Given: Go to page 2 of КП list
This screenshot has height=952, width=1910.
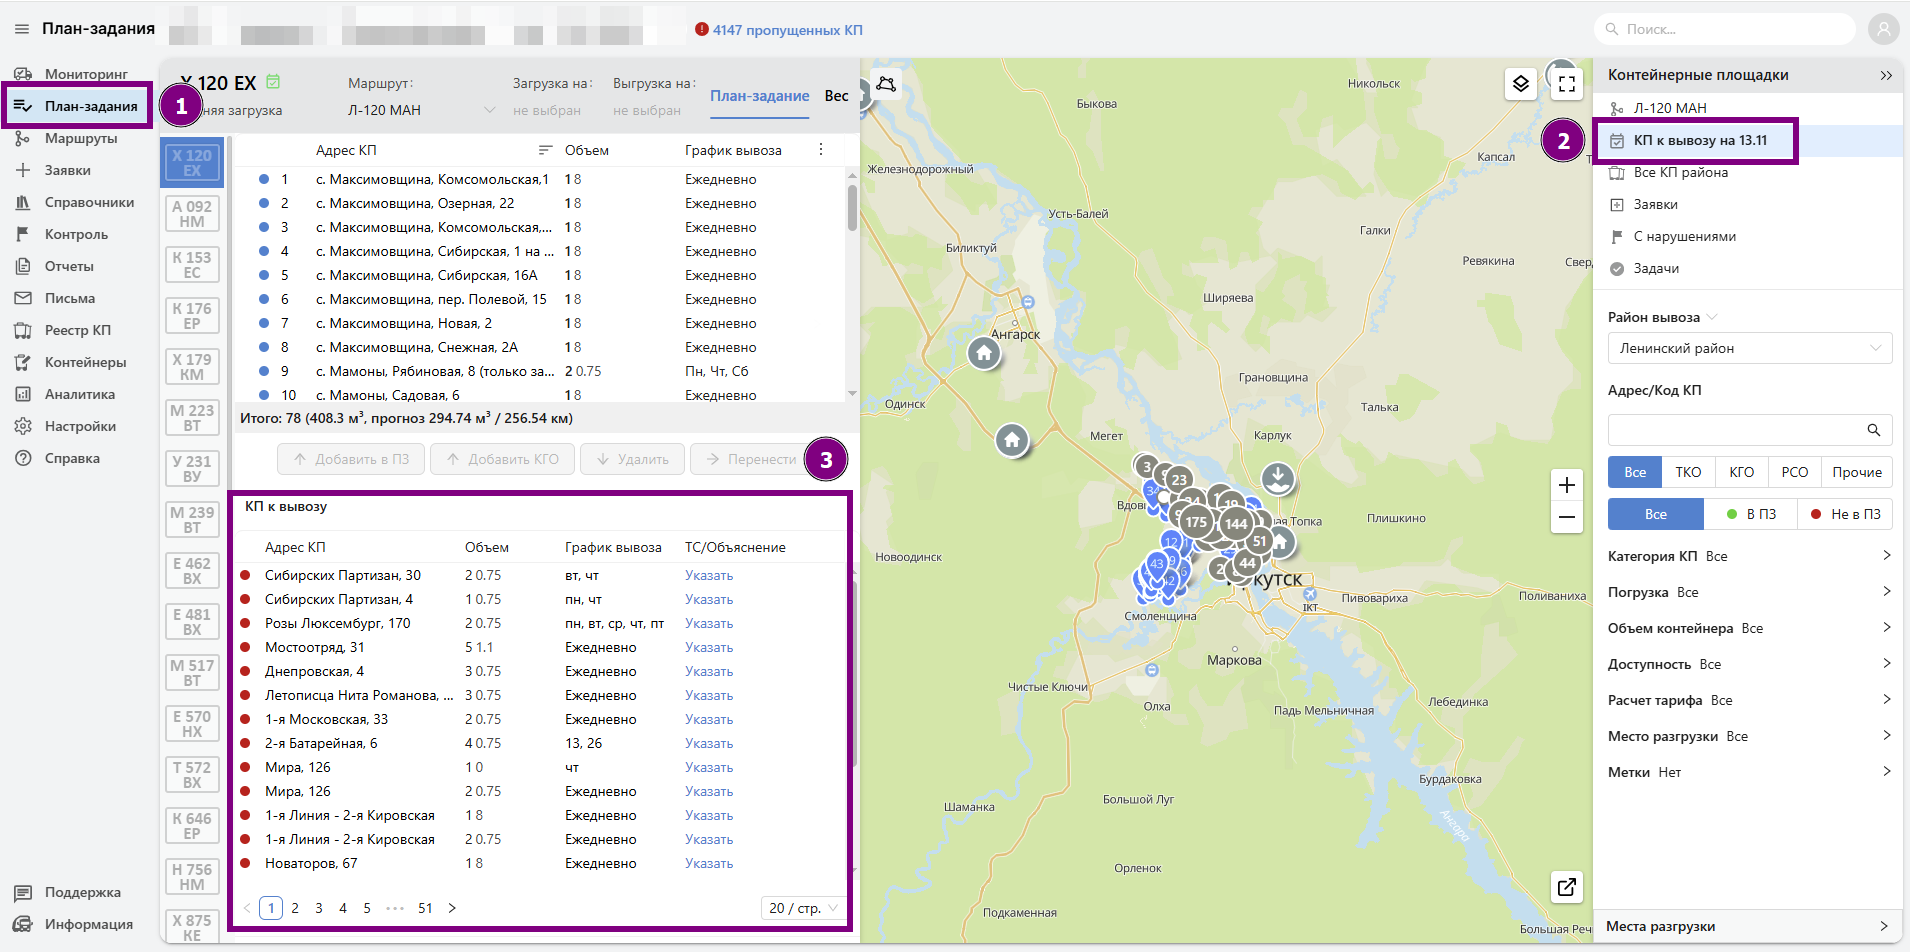Looking at the screenshot, I should (x=295, y=908).
